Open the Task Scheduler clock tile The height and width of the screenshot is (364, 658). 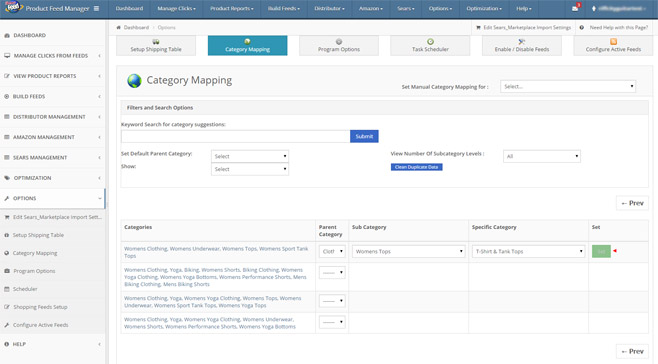[430, 45]
